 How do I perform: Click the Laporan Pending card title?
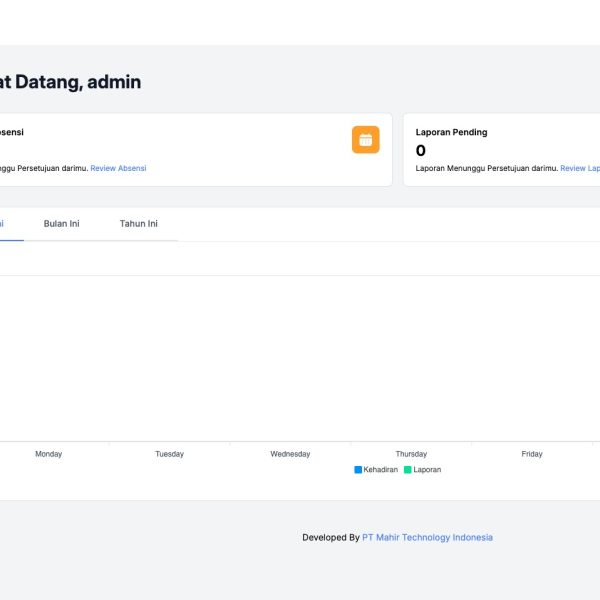coord(451,132)
